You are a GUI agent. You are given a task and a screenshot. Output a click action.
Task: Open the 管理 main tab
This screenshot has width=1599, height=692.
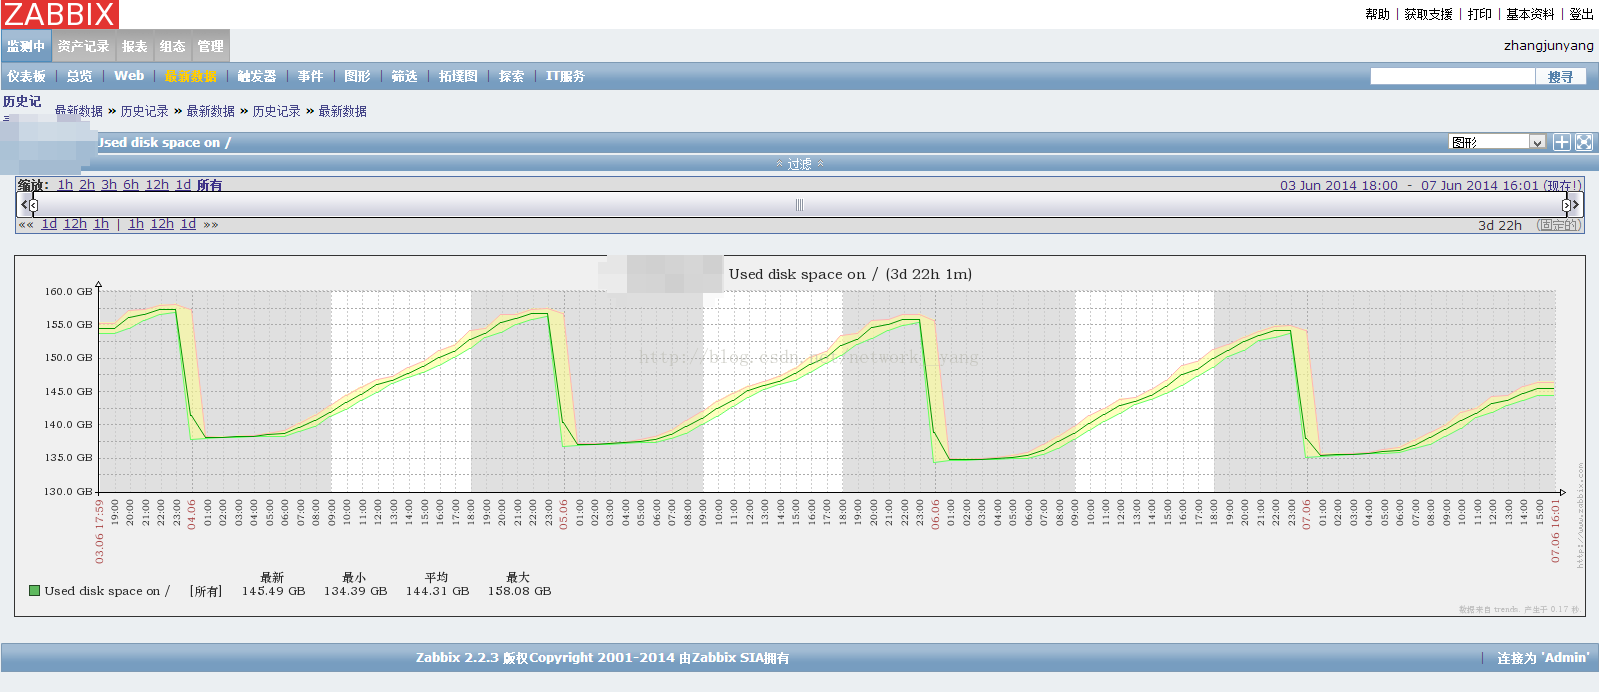[211, 46]
